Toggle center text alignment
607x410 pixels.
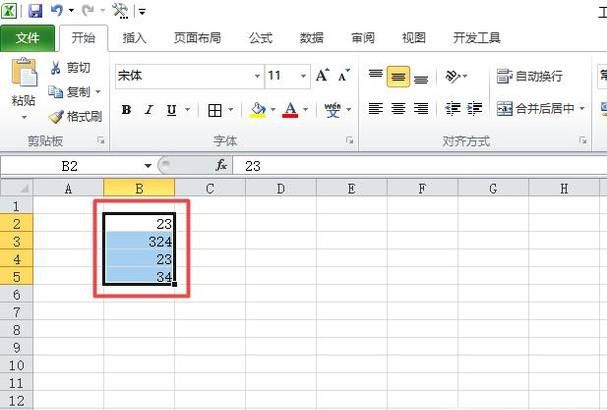398,109
